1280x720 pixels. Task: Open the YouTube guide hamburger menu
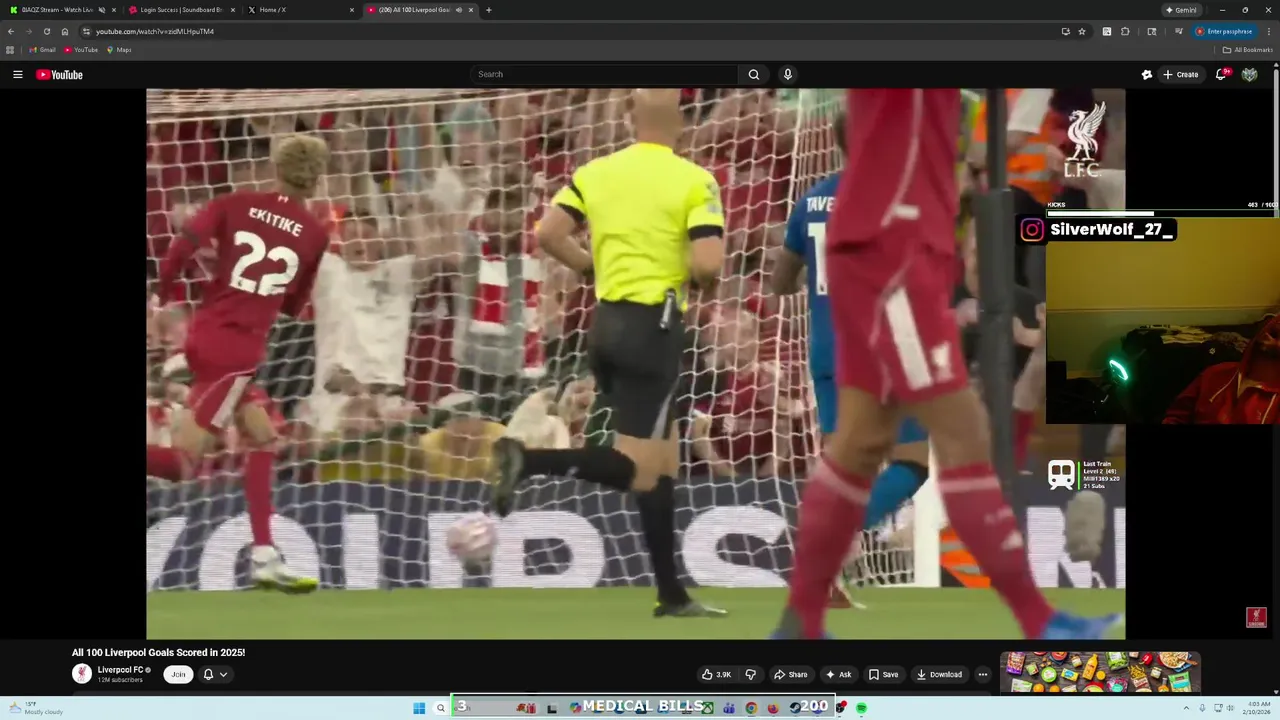point(17,75)
